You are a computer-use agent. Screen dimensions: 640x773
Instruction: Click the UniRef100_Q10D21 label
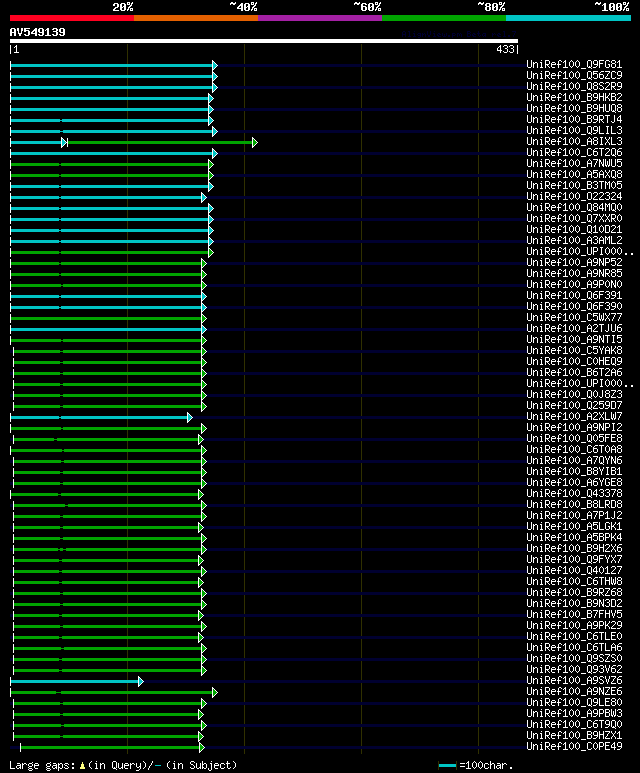point(574,229)
